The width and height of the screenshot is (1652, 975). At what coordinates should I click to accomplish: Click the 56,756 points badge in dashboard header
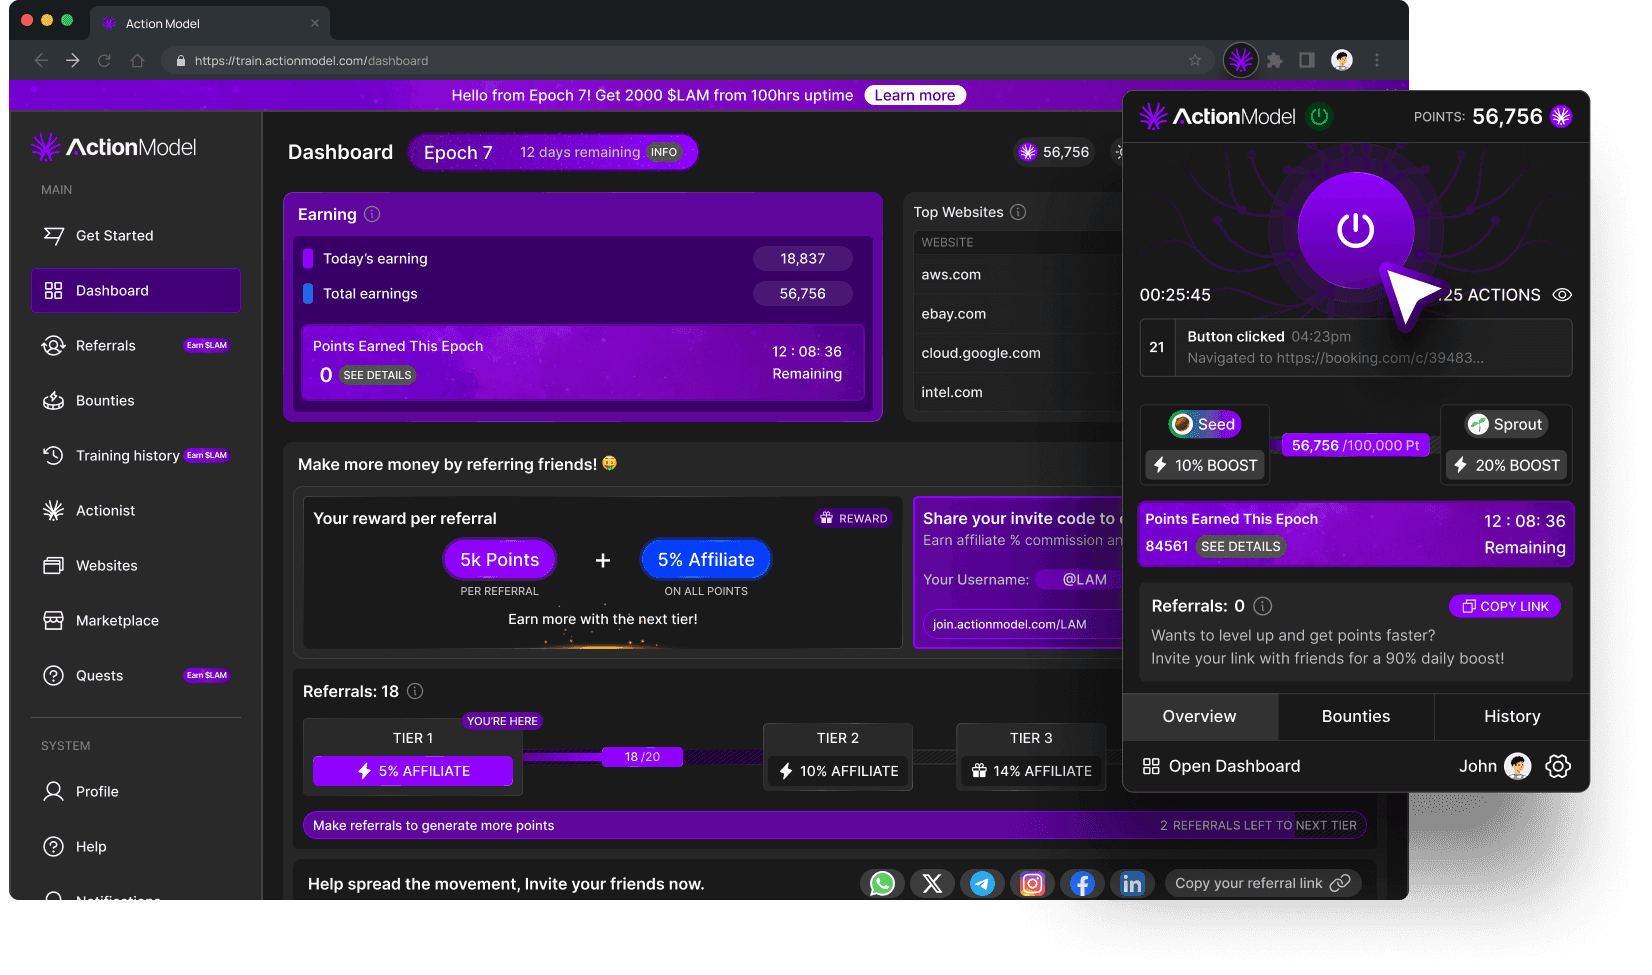[1054, 152]
